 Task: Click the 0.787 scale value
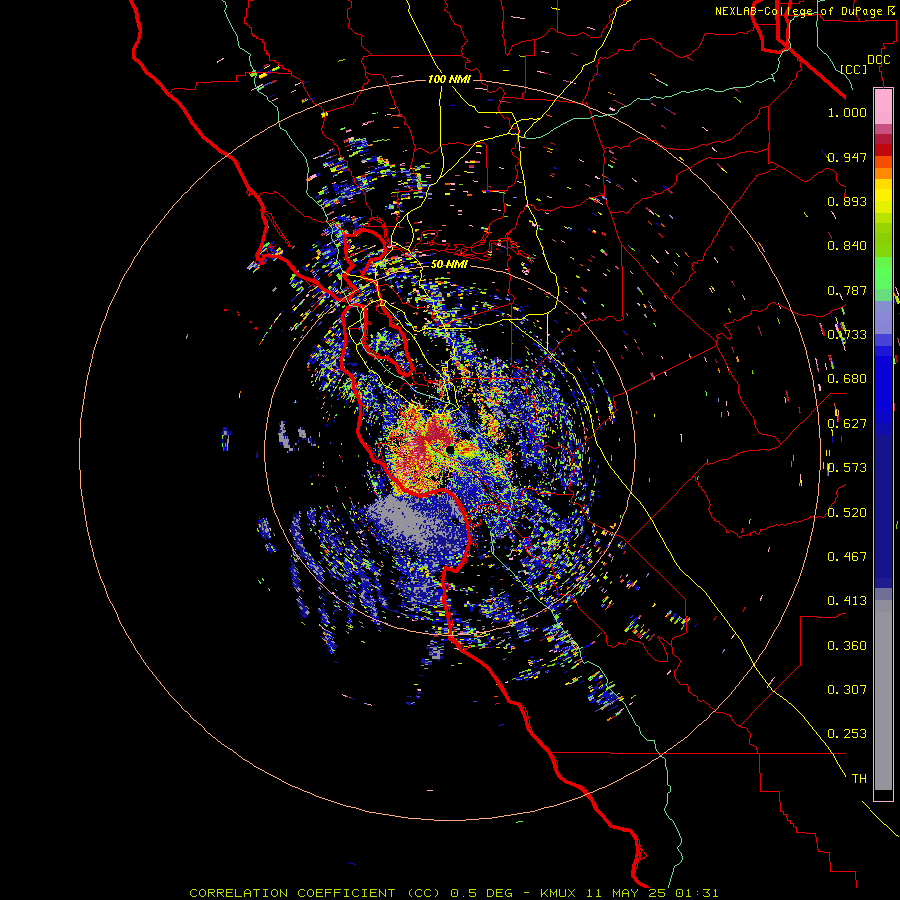847,290
